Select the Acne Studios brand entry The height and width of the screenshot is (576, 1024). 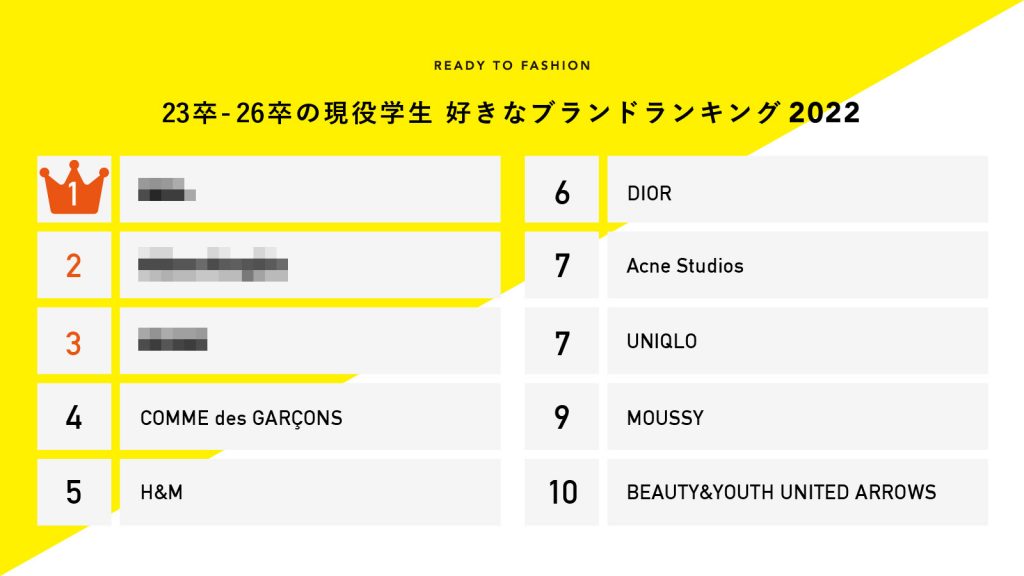click(x=685, y=266)
